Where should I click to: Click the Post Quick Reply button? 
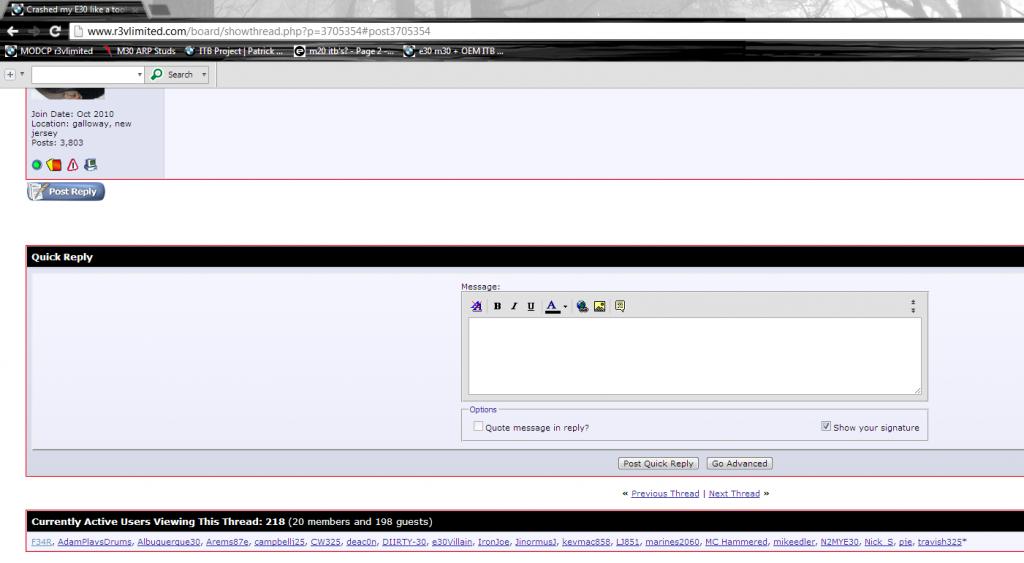click(x=658, y=464)
